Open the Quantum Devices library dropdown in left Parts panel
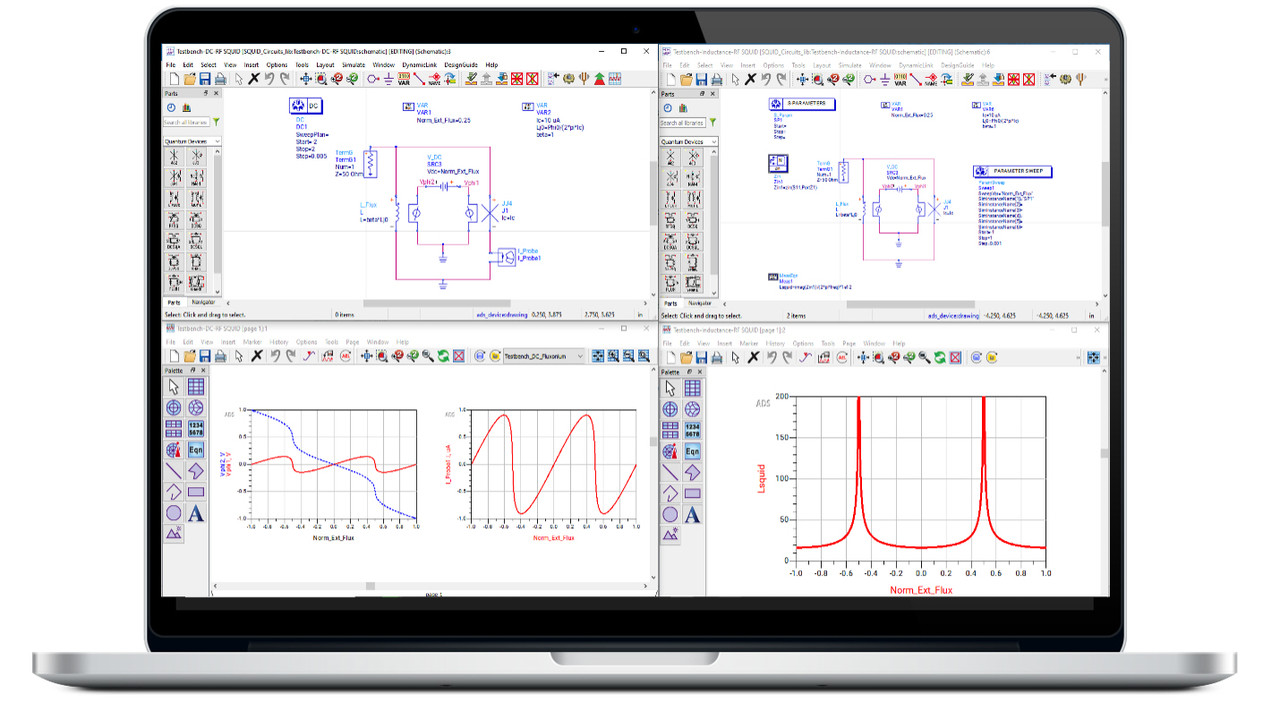1280x711 pixels. click(x=192, y=142)
